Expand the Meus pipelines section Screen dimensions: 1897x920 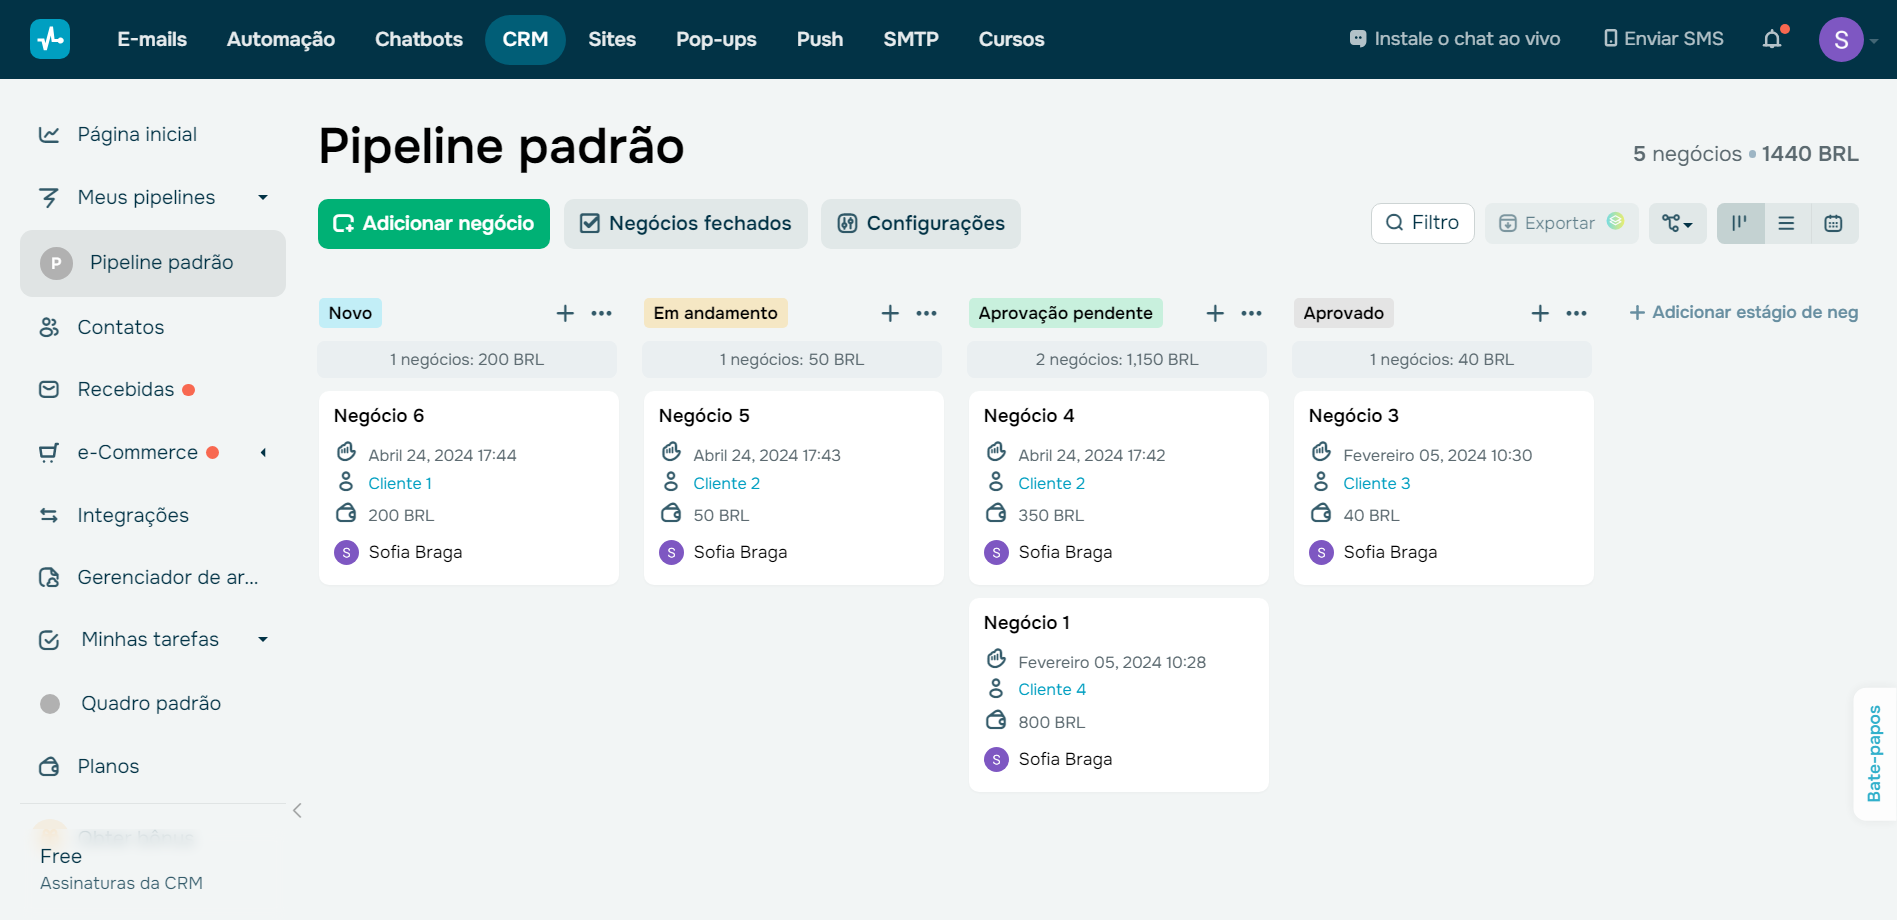[263, 197]
